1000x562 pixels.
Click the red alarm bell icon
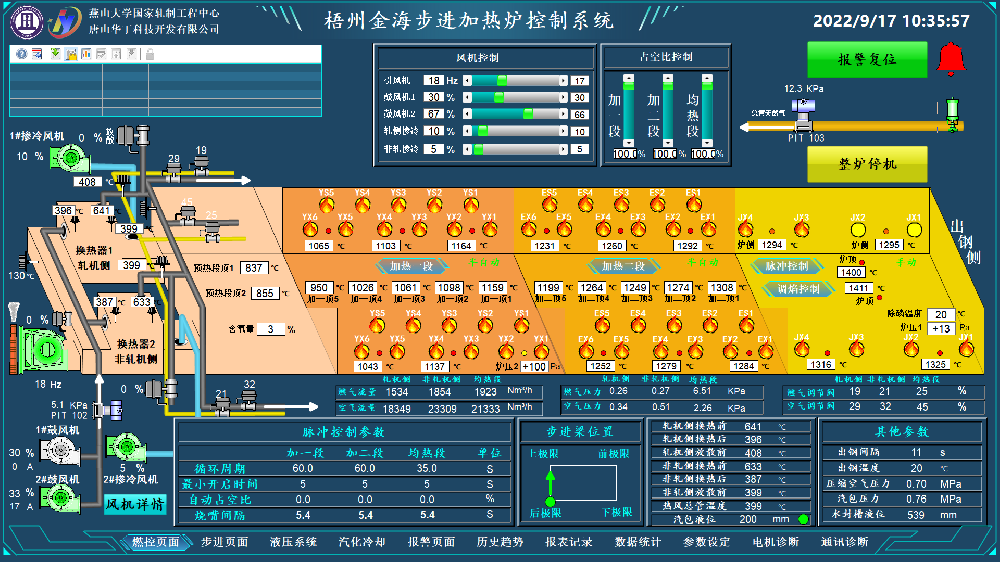click(952, 60)
